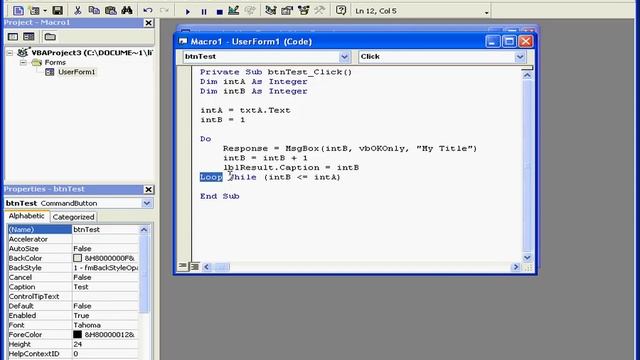The width and height of the screenshot is (640, 360).
Task: Click the greyed-out Toolbox icon
Action: coord(320,10)
